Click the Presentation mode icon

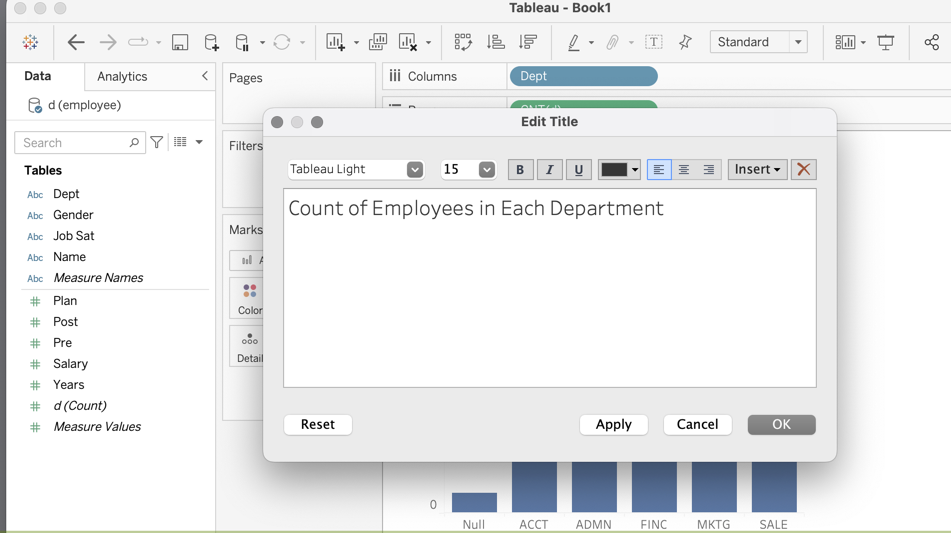pos(886,43)
